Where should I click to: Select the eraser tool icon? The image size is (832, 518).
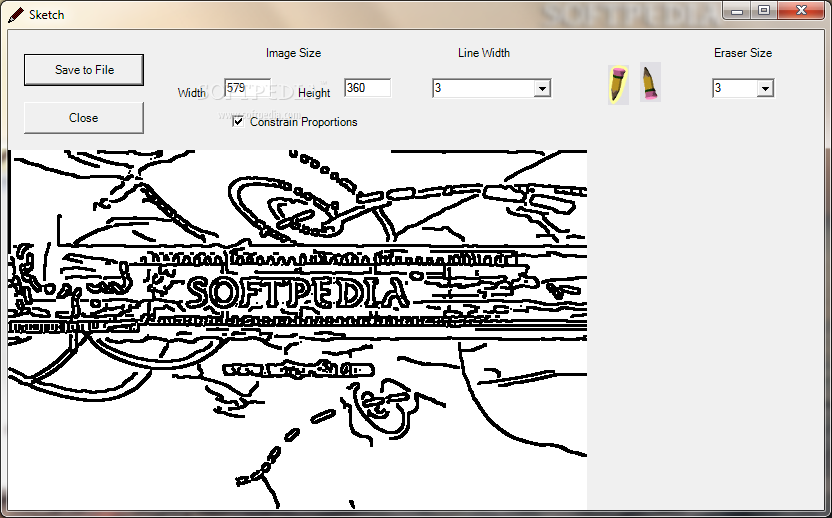pyautogui.click(x=650, y=82)
